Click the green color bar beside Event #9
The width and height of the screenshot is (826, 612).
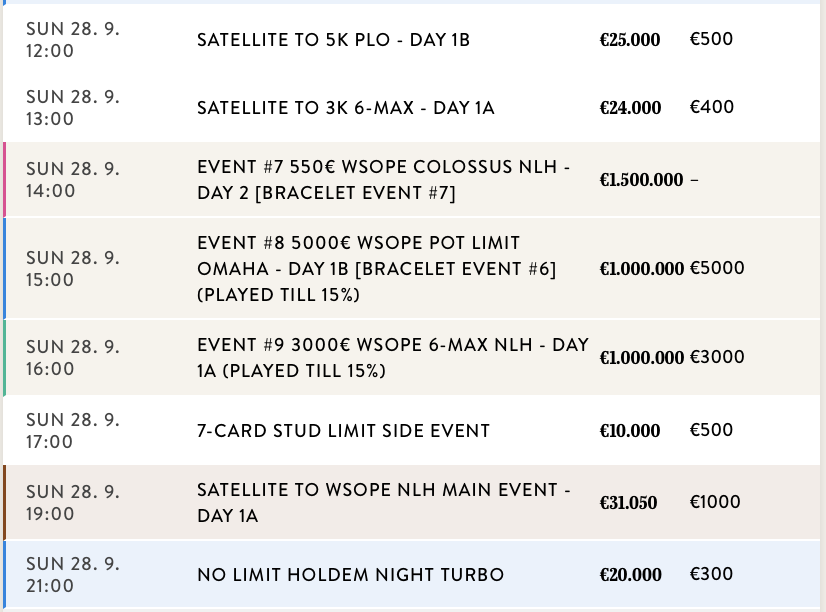coord(5,357)
